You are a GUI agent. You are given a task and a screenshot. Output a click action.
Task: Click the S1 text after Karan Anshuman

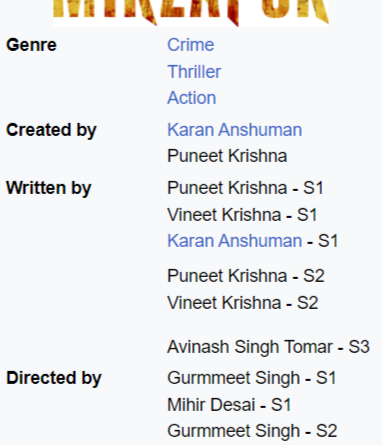pos(328,241)
